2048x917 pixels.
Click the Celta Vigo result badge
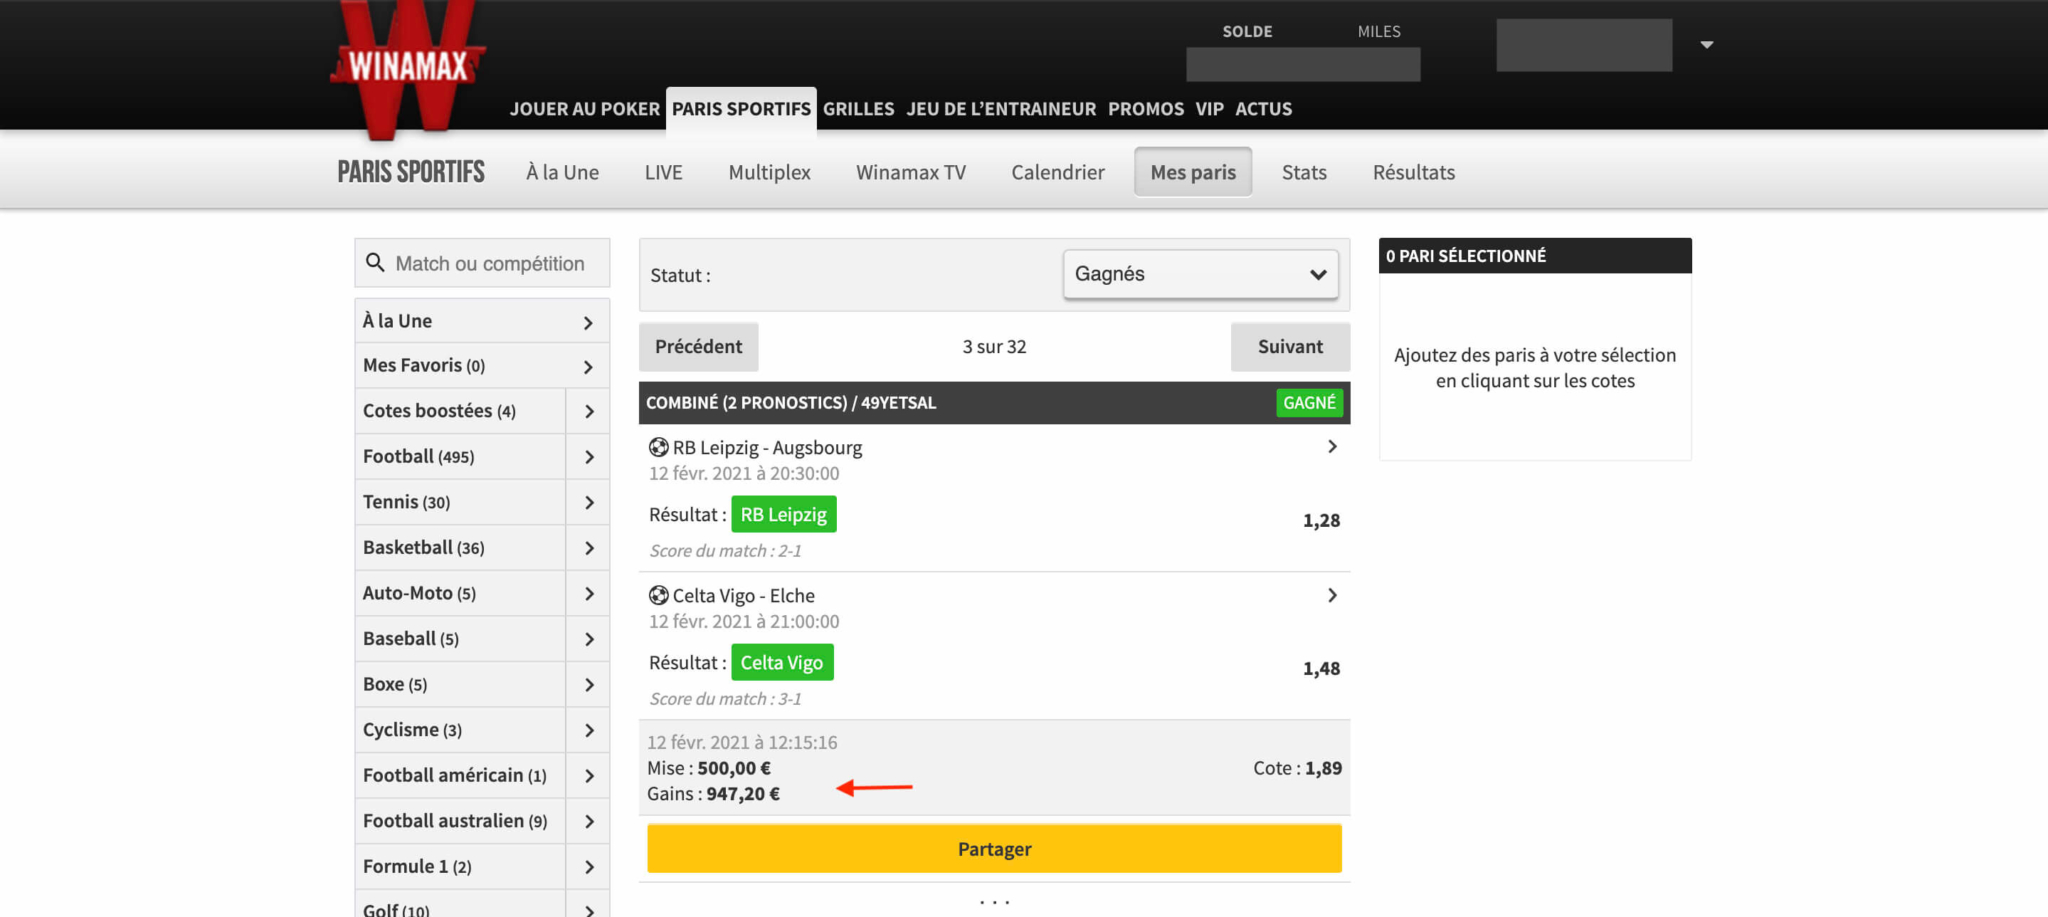(x=782, y=662)
